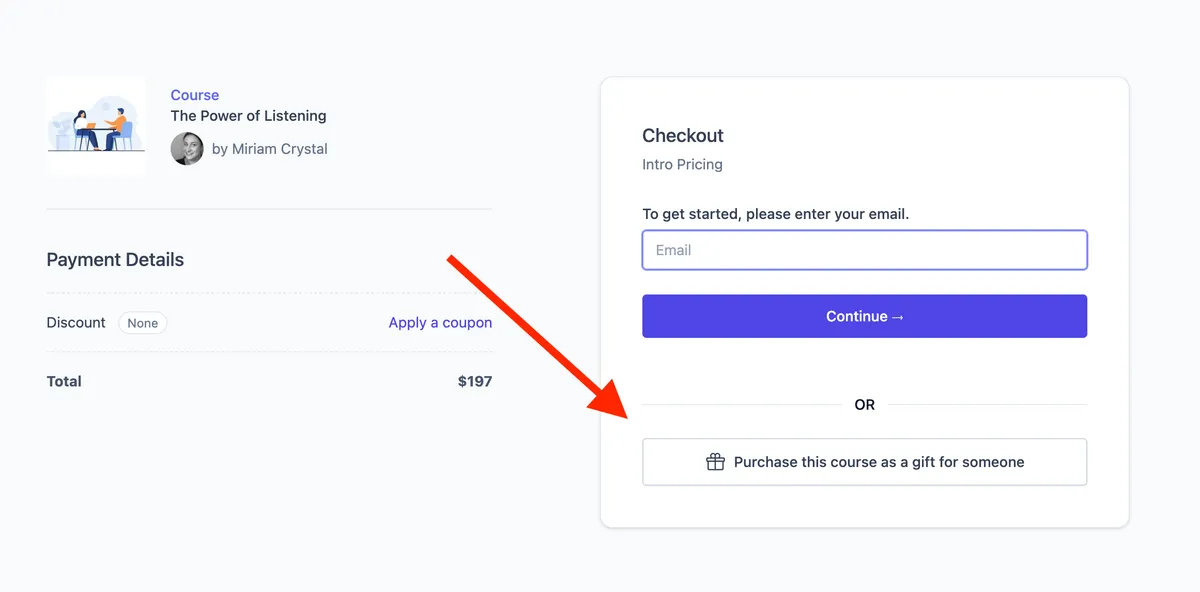Click Miriam Crystal's profile avatar
The image size is (1200, 592).
(x=187, y=148)
